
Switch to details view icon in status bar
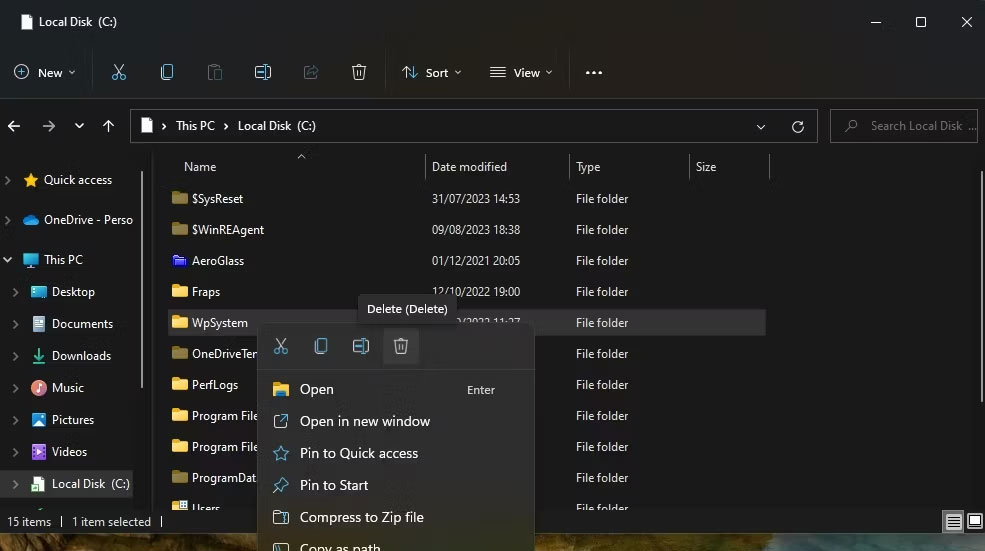(954, 521)
